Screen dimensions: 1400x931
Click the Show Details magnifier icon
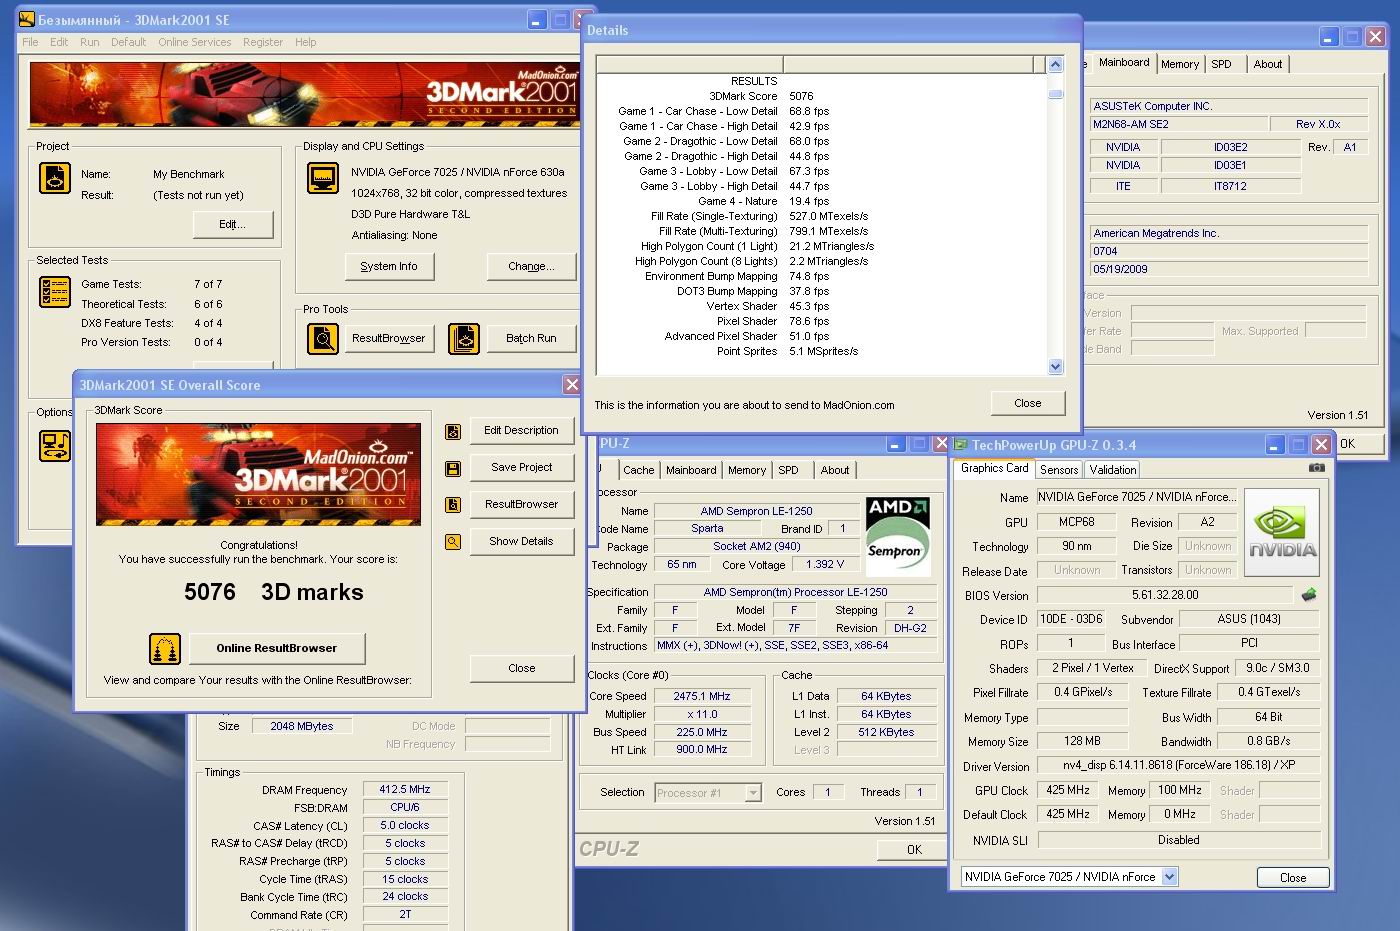[x=453, y=542]
